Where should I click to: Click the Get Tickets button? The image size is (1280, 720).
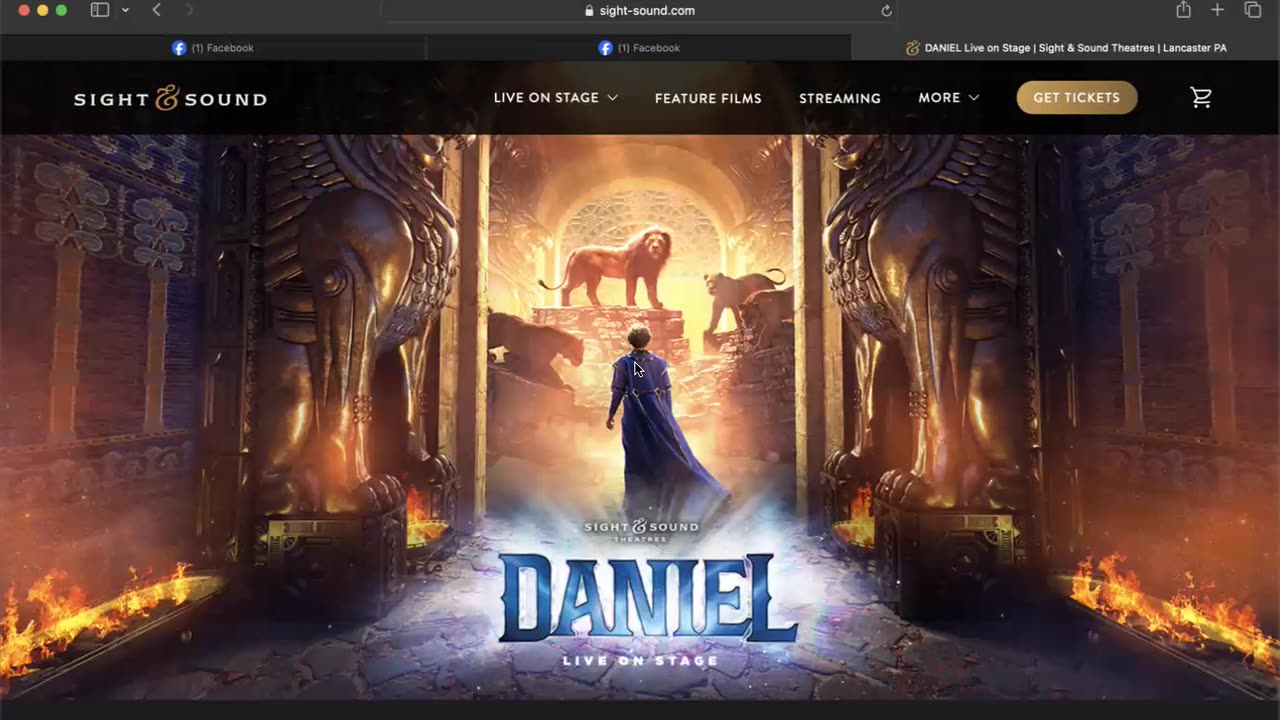(x=1076, y=97)
